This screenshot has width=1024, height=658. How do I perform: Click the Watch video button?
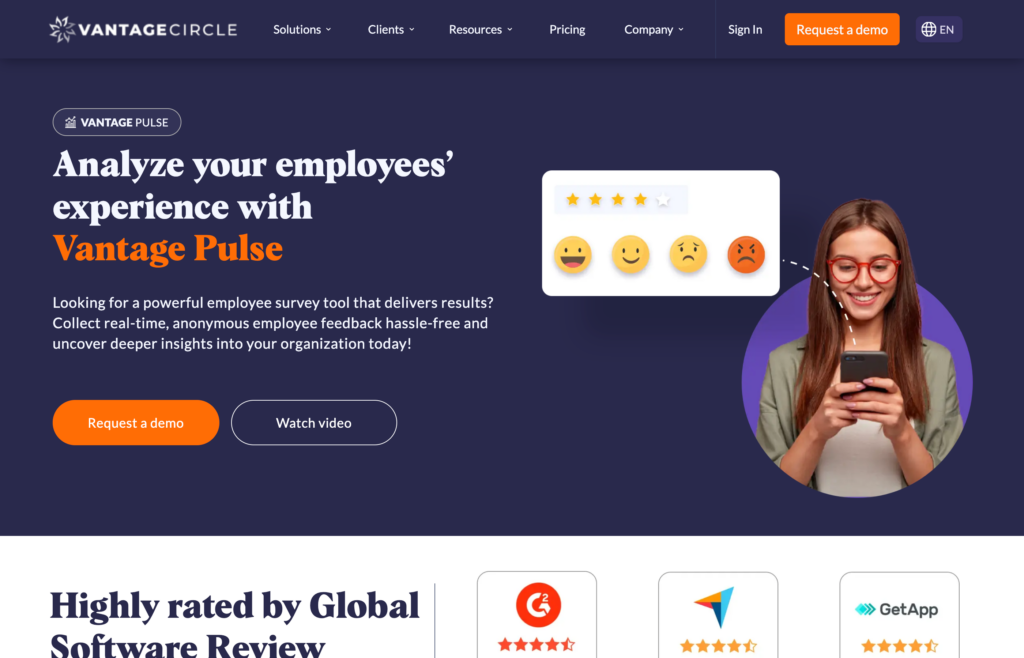314,422
